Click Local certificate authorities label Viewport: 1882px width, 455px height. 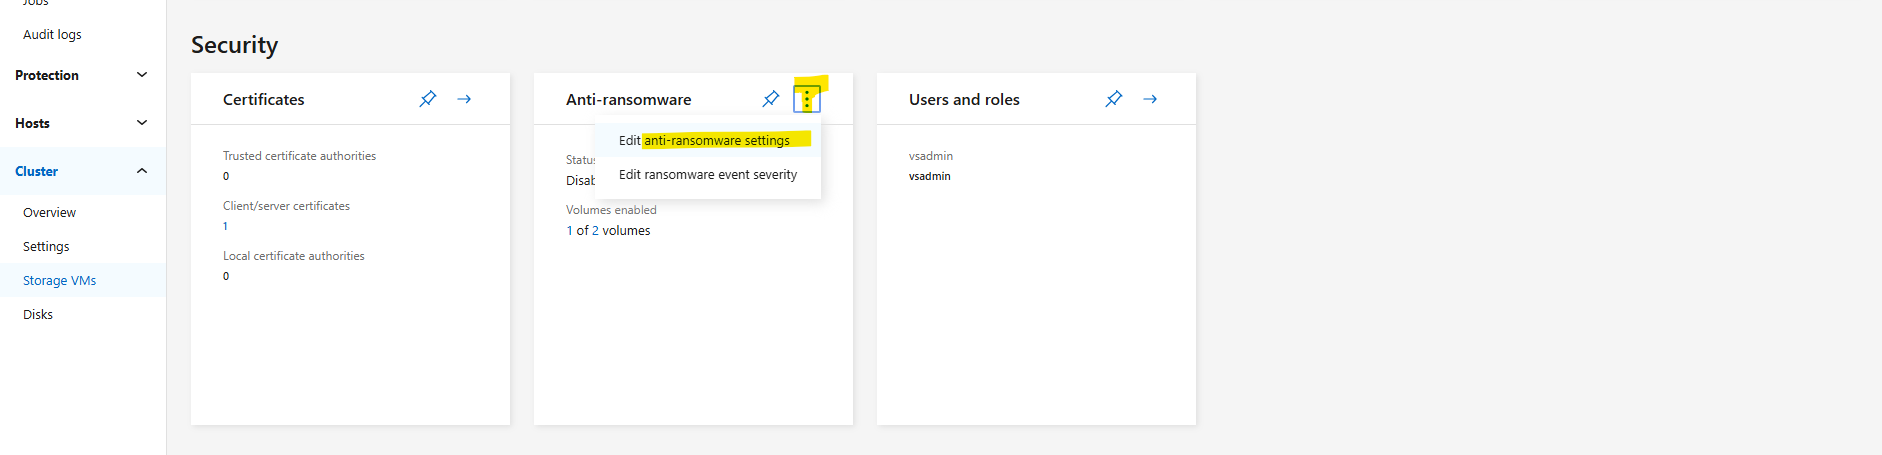(x=293, y=256)
